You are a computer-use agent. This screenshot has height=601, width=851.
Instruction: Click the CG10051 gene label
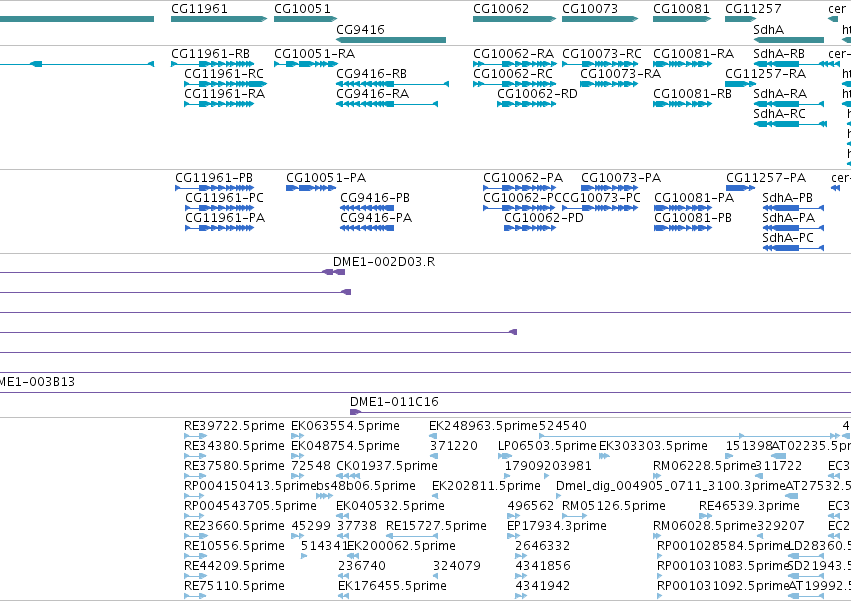pos(302,9)
